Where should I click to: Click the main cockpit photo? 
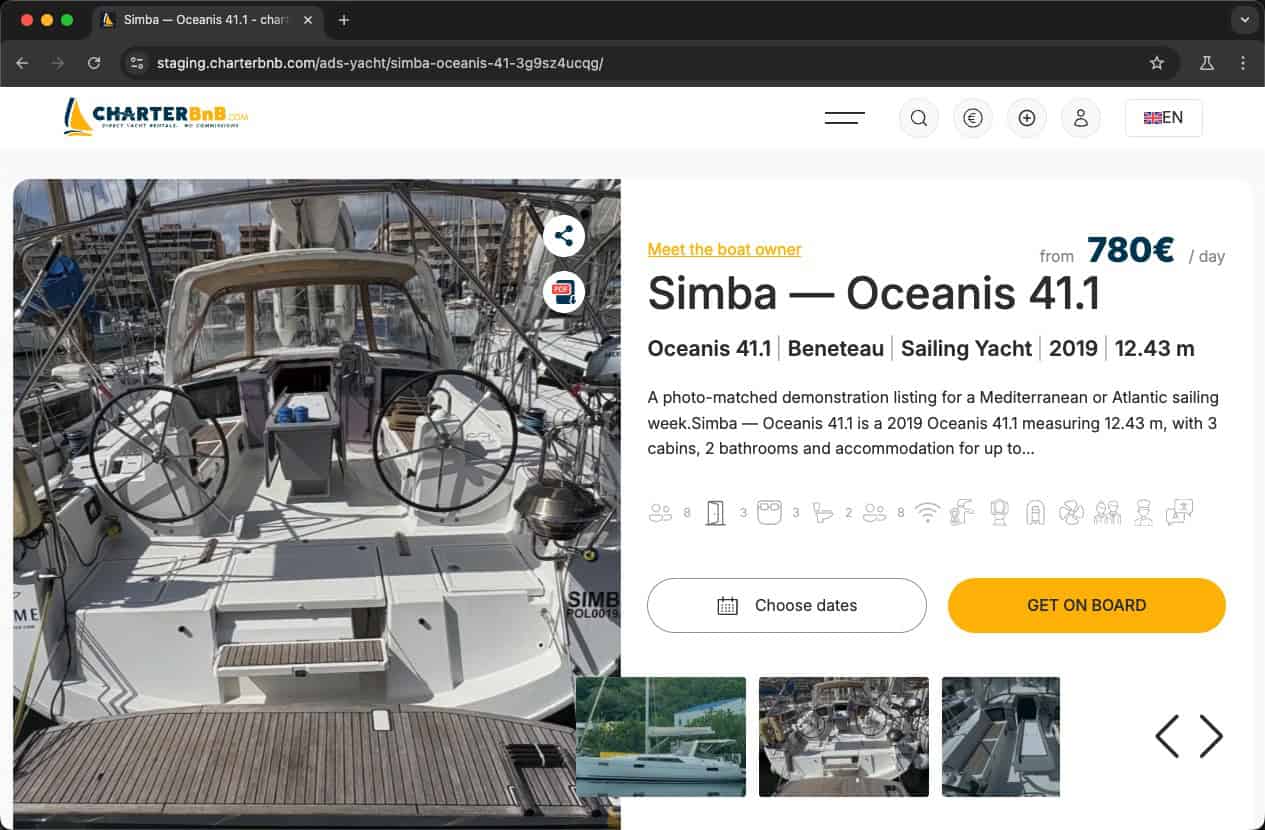316,504
